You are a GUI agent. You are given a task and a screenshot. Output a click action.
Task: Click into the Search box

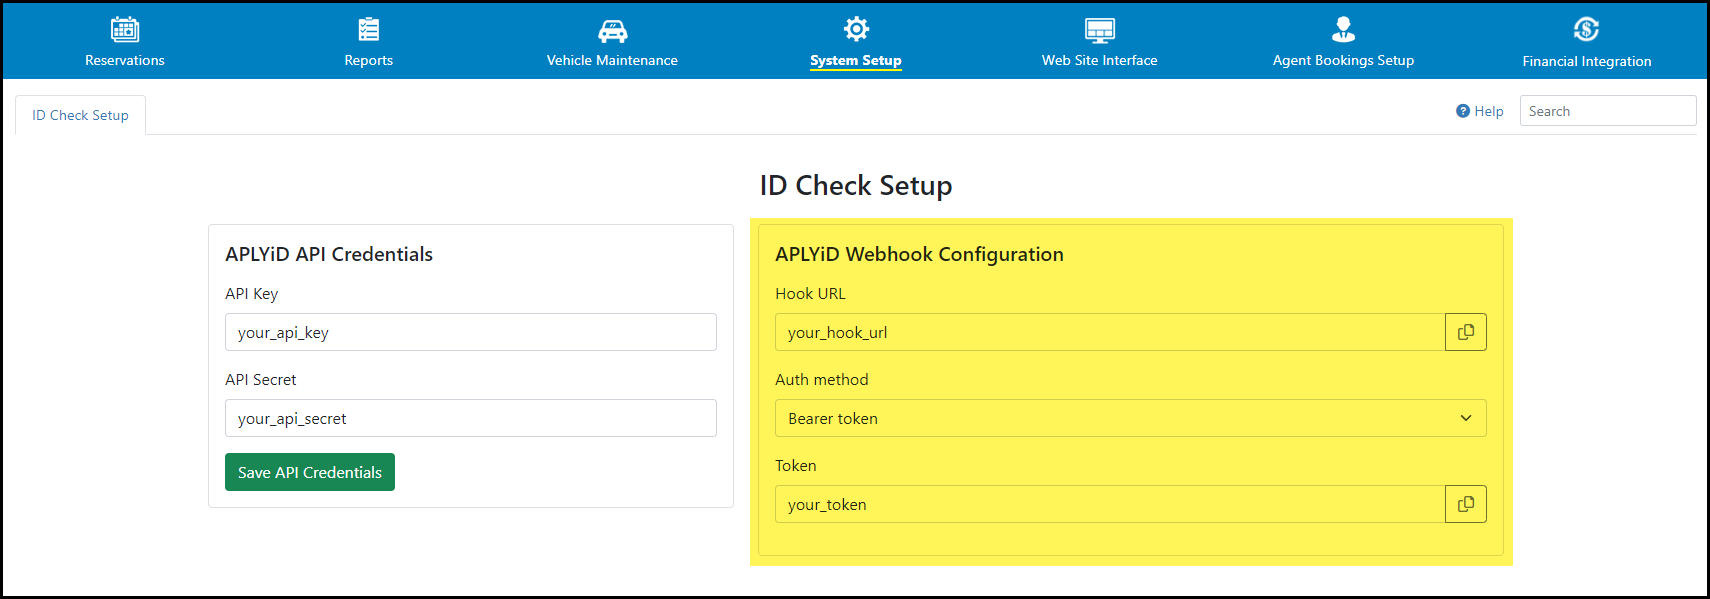pyautogui.click(x=1608, y=111)
